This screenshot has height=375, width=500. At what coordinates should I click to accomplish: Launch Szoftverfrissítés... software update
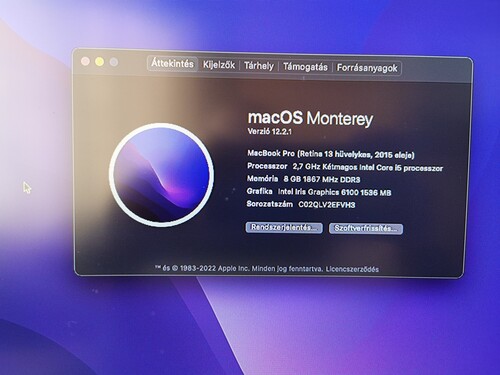coord(366,229)
